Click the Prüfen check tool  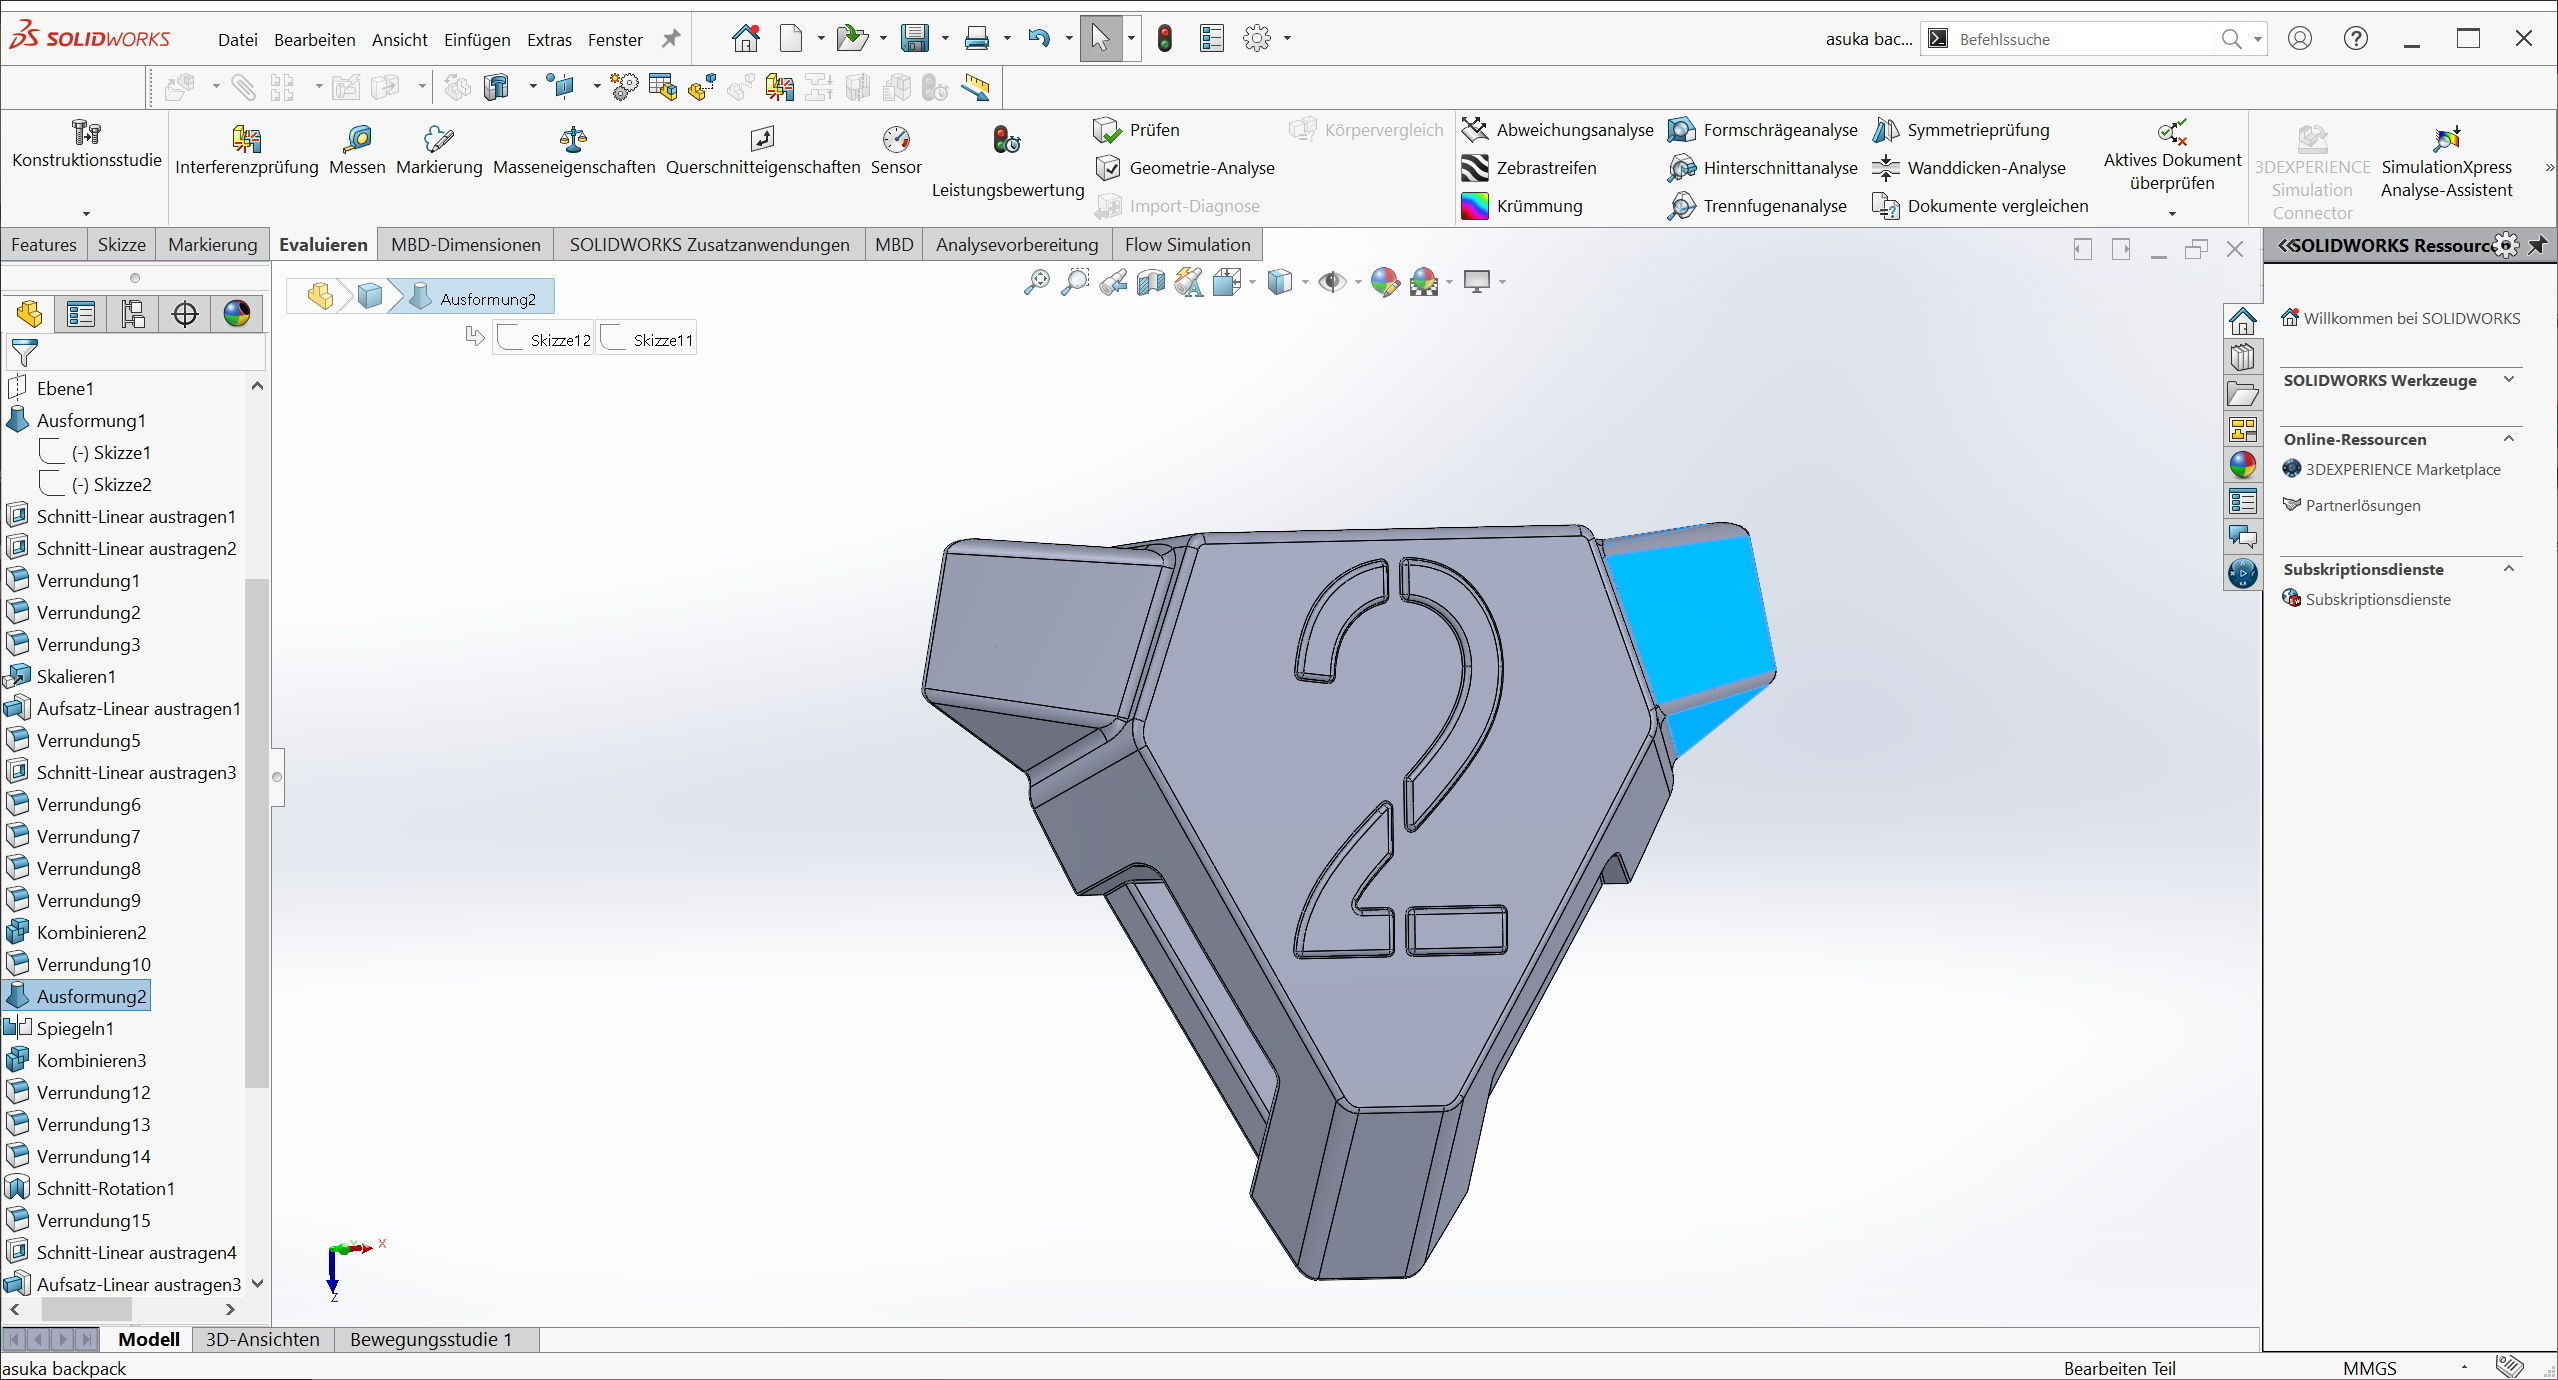pos(1137,130)
